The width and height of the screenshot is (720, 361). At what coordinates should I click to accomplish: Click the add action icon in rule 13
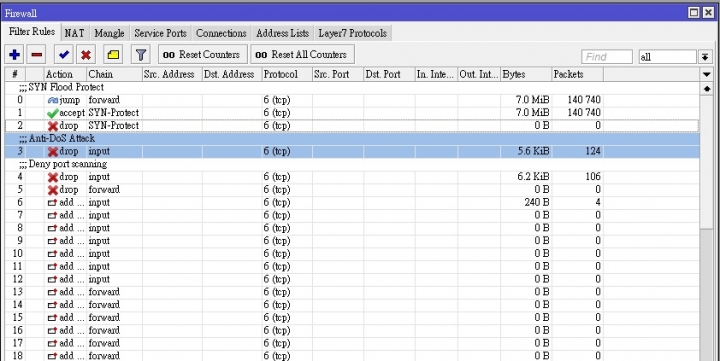click(x=52, y=292)
